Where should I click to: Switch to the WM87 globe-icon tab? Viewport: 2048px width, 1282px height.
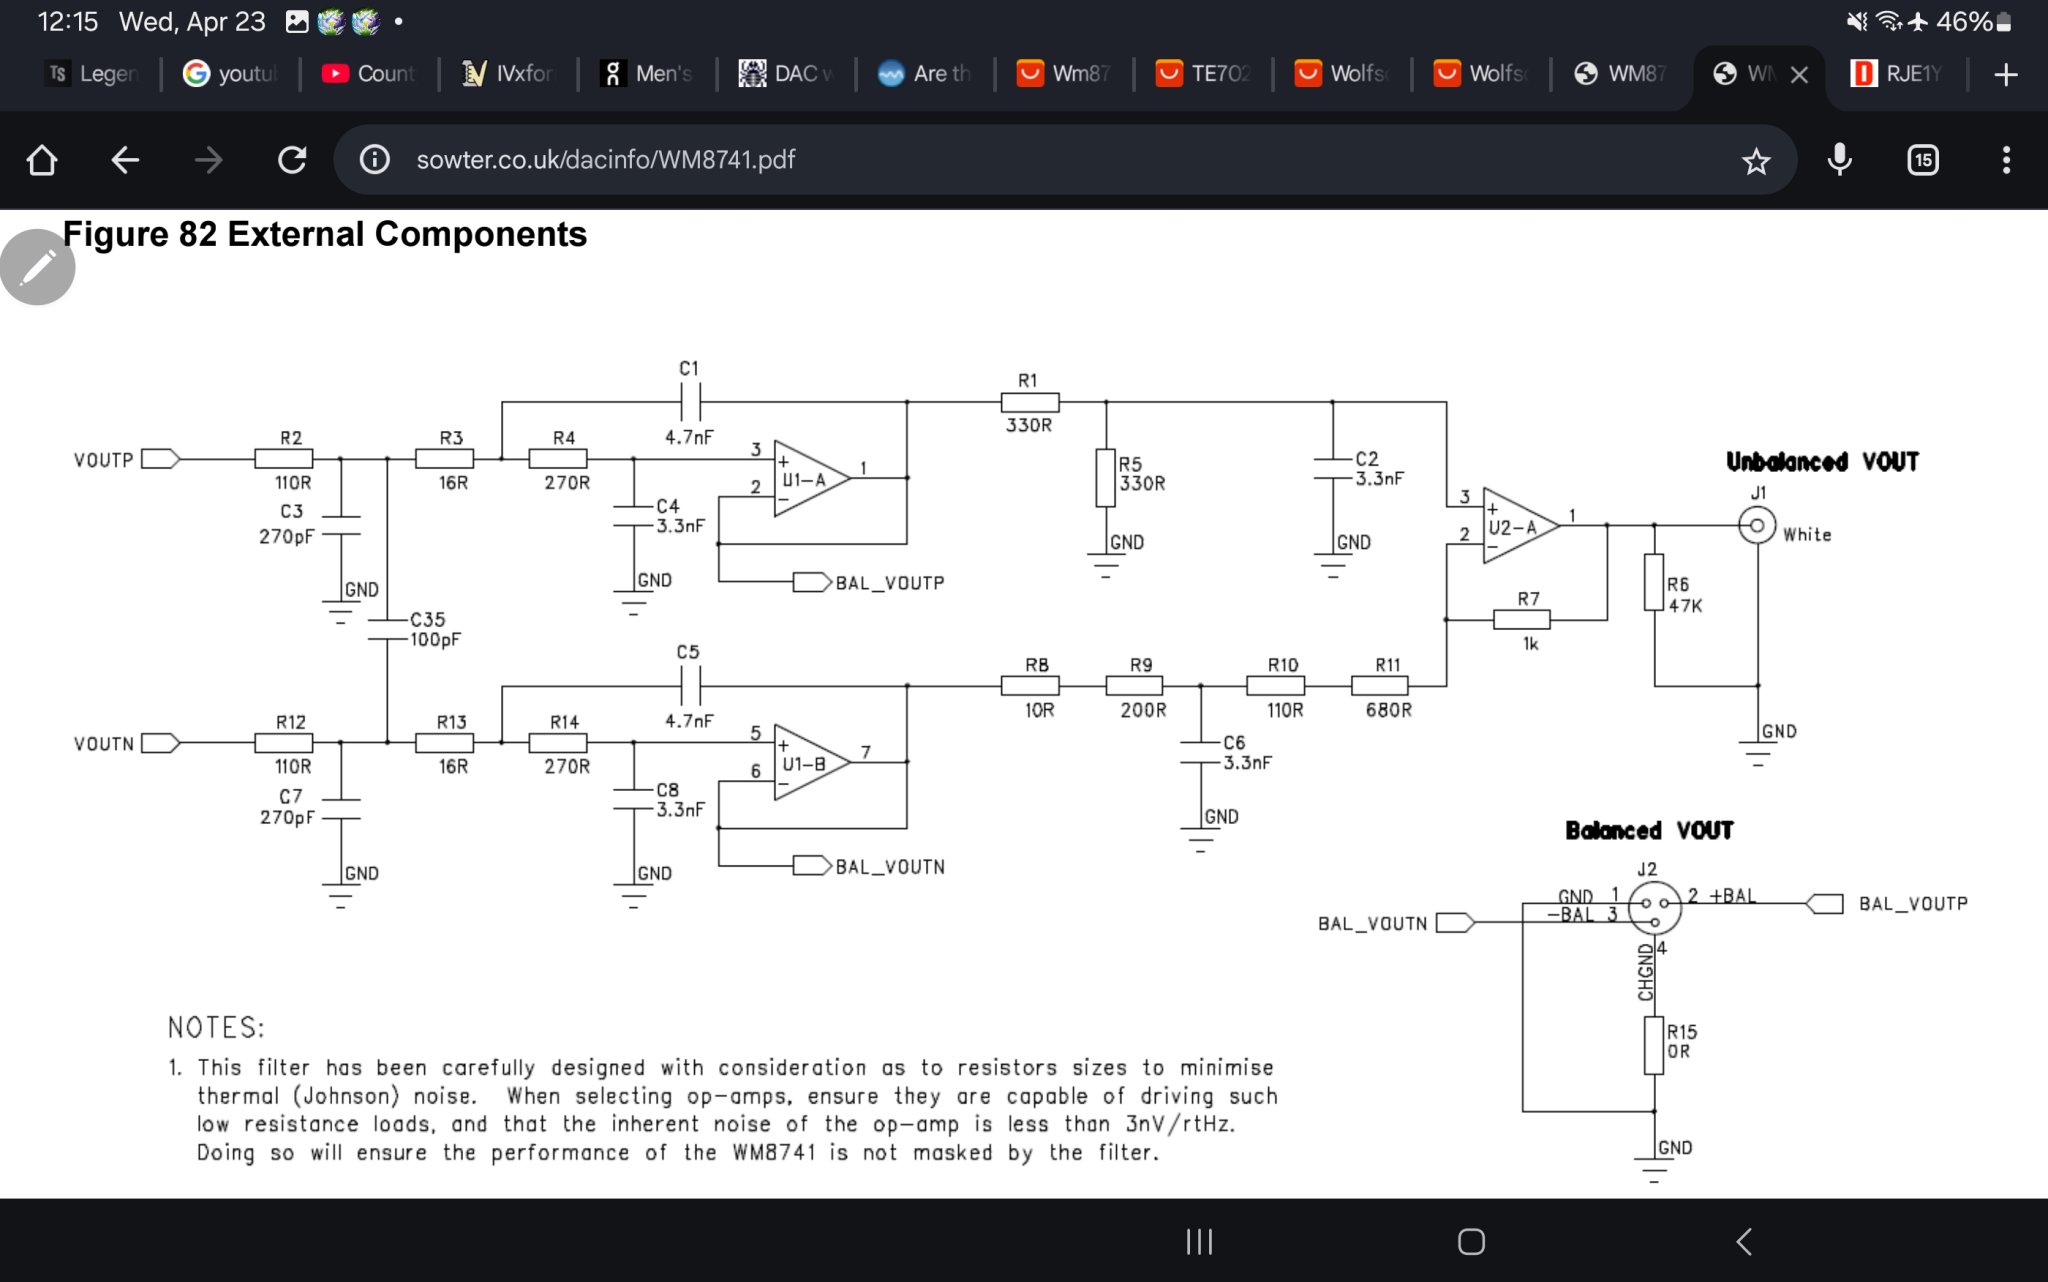pos(1620,74)
